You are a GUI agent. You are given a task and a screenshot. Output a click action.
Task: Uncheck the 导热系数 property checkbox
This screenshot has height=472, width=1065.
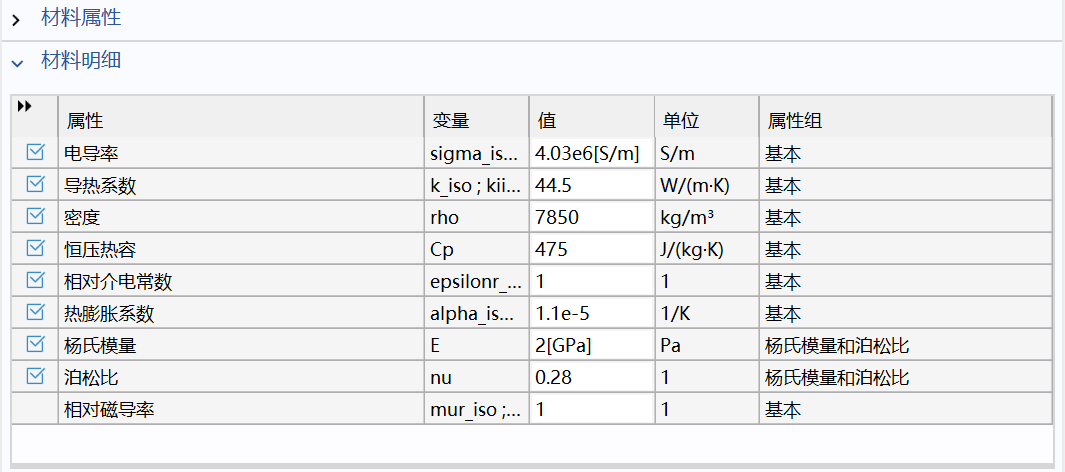(x=35, y=183)
